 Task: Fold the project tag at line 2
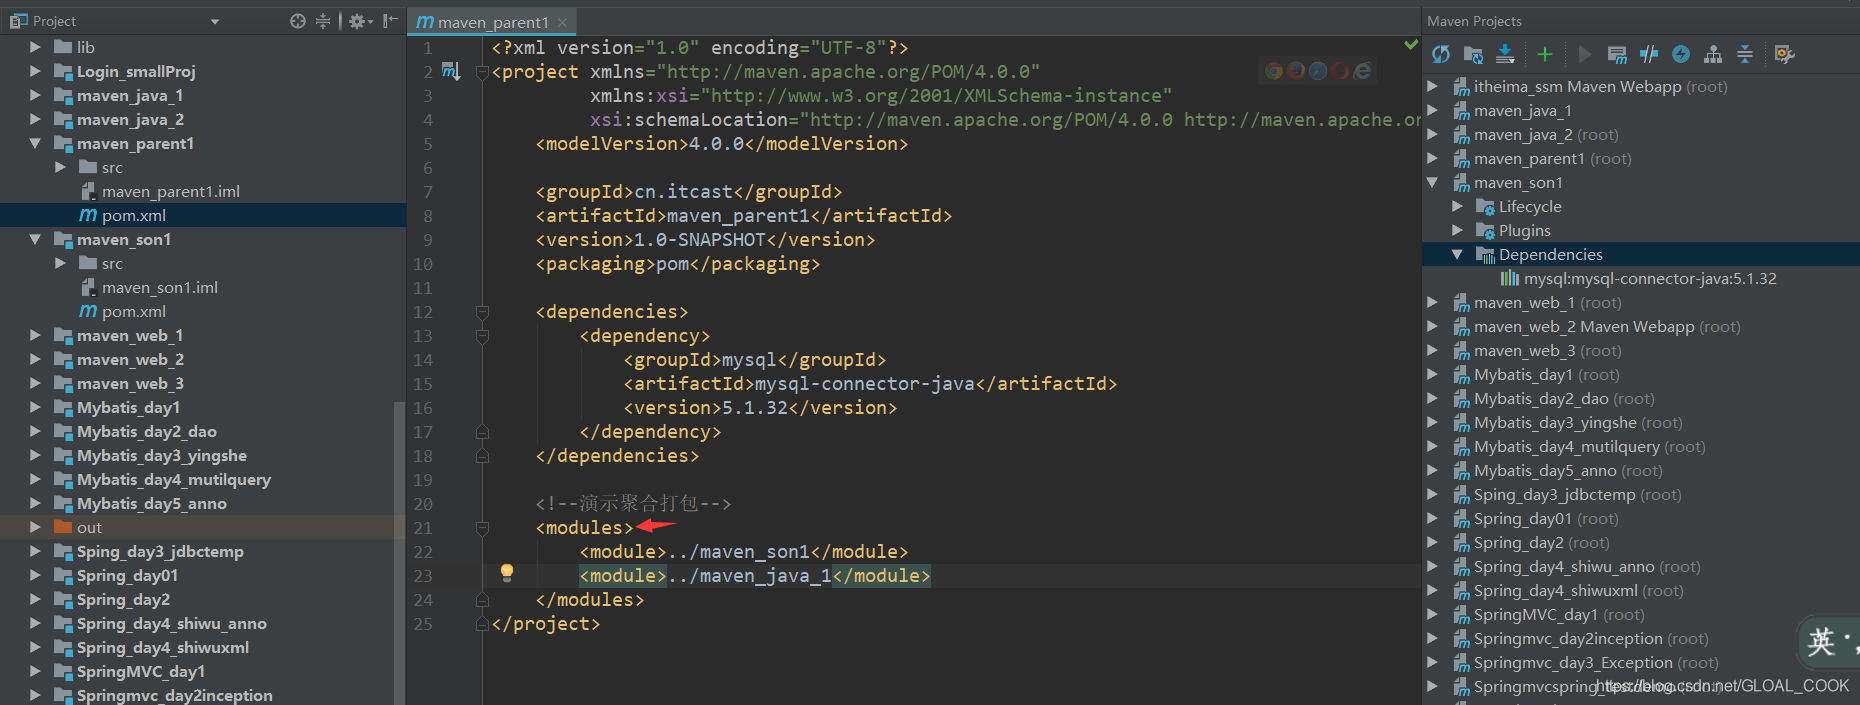tap(482, 72)
